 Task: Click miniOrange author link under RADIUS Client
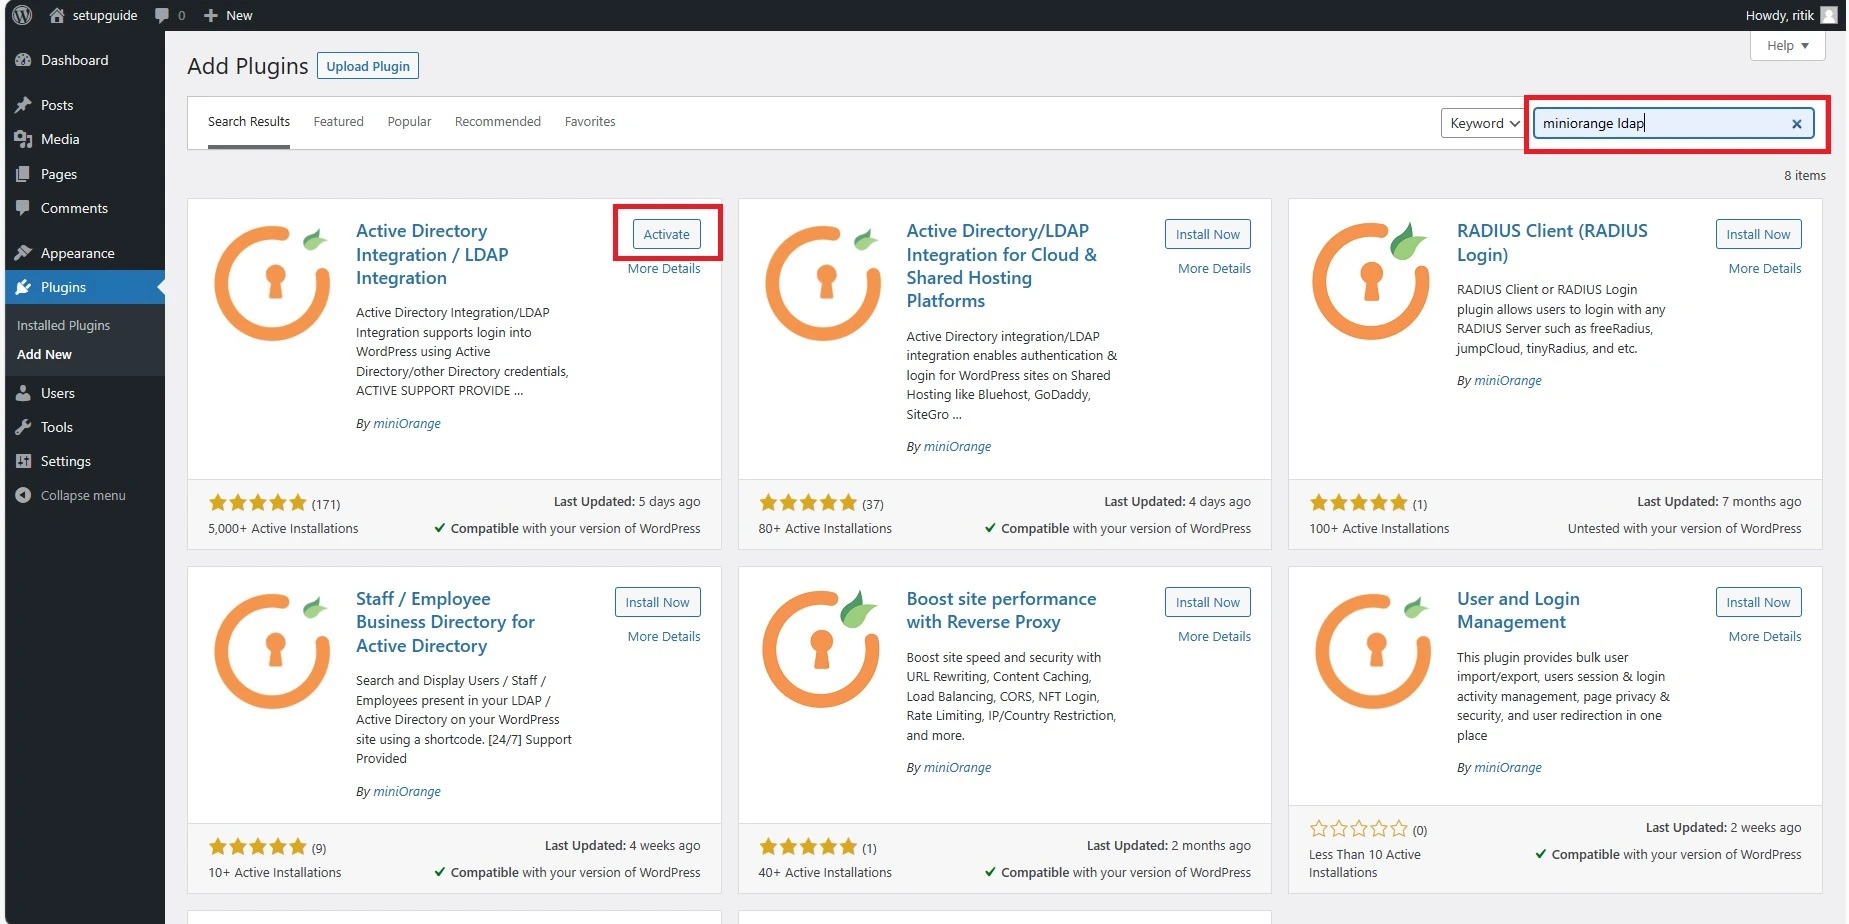tap(1507, 380)
